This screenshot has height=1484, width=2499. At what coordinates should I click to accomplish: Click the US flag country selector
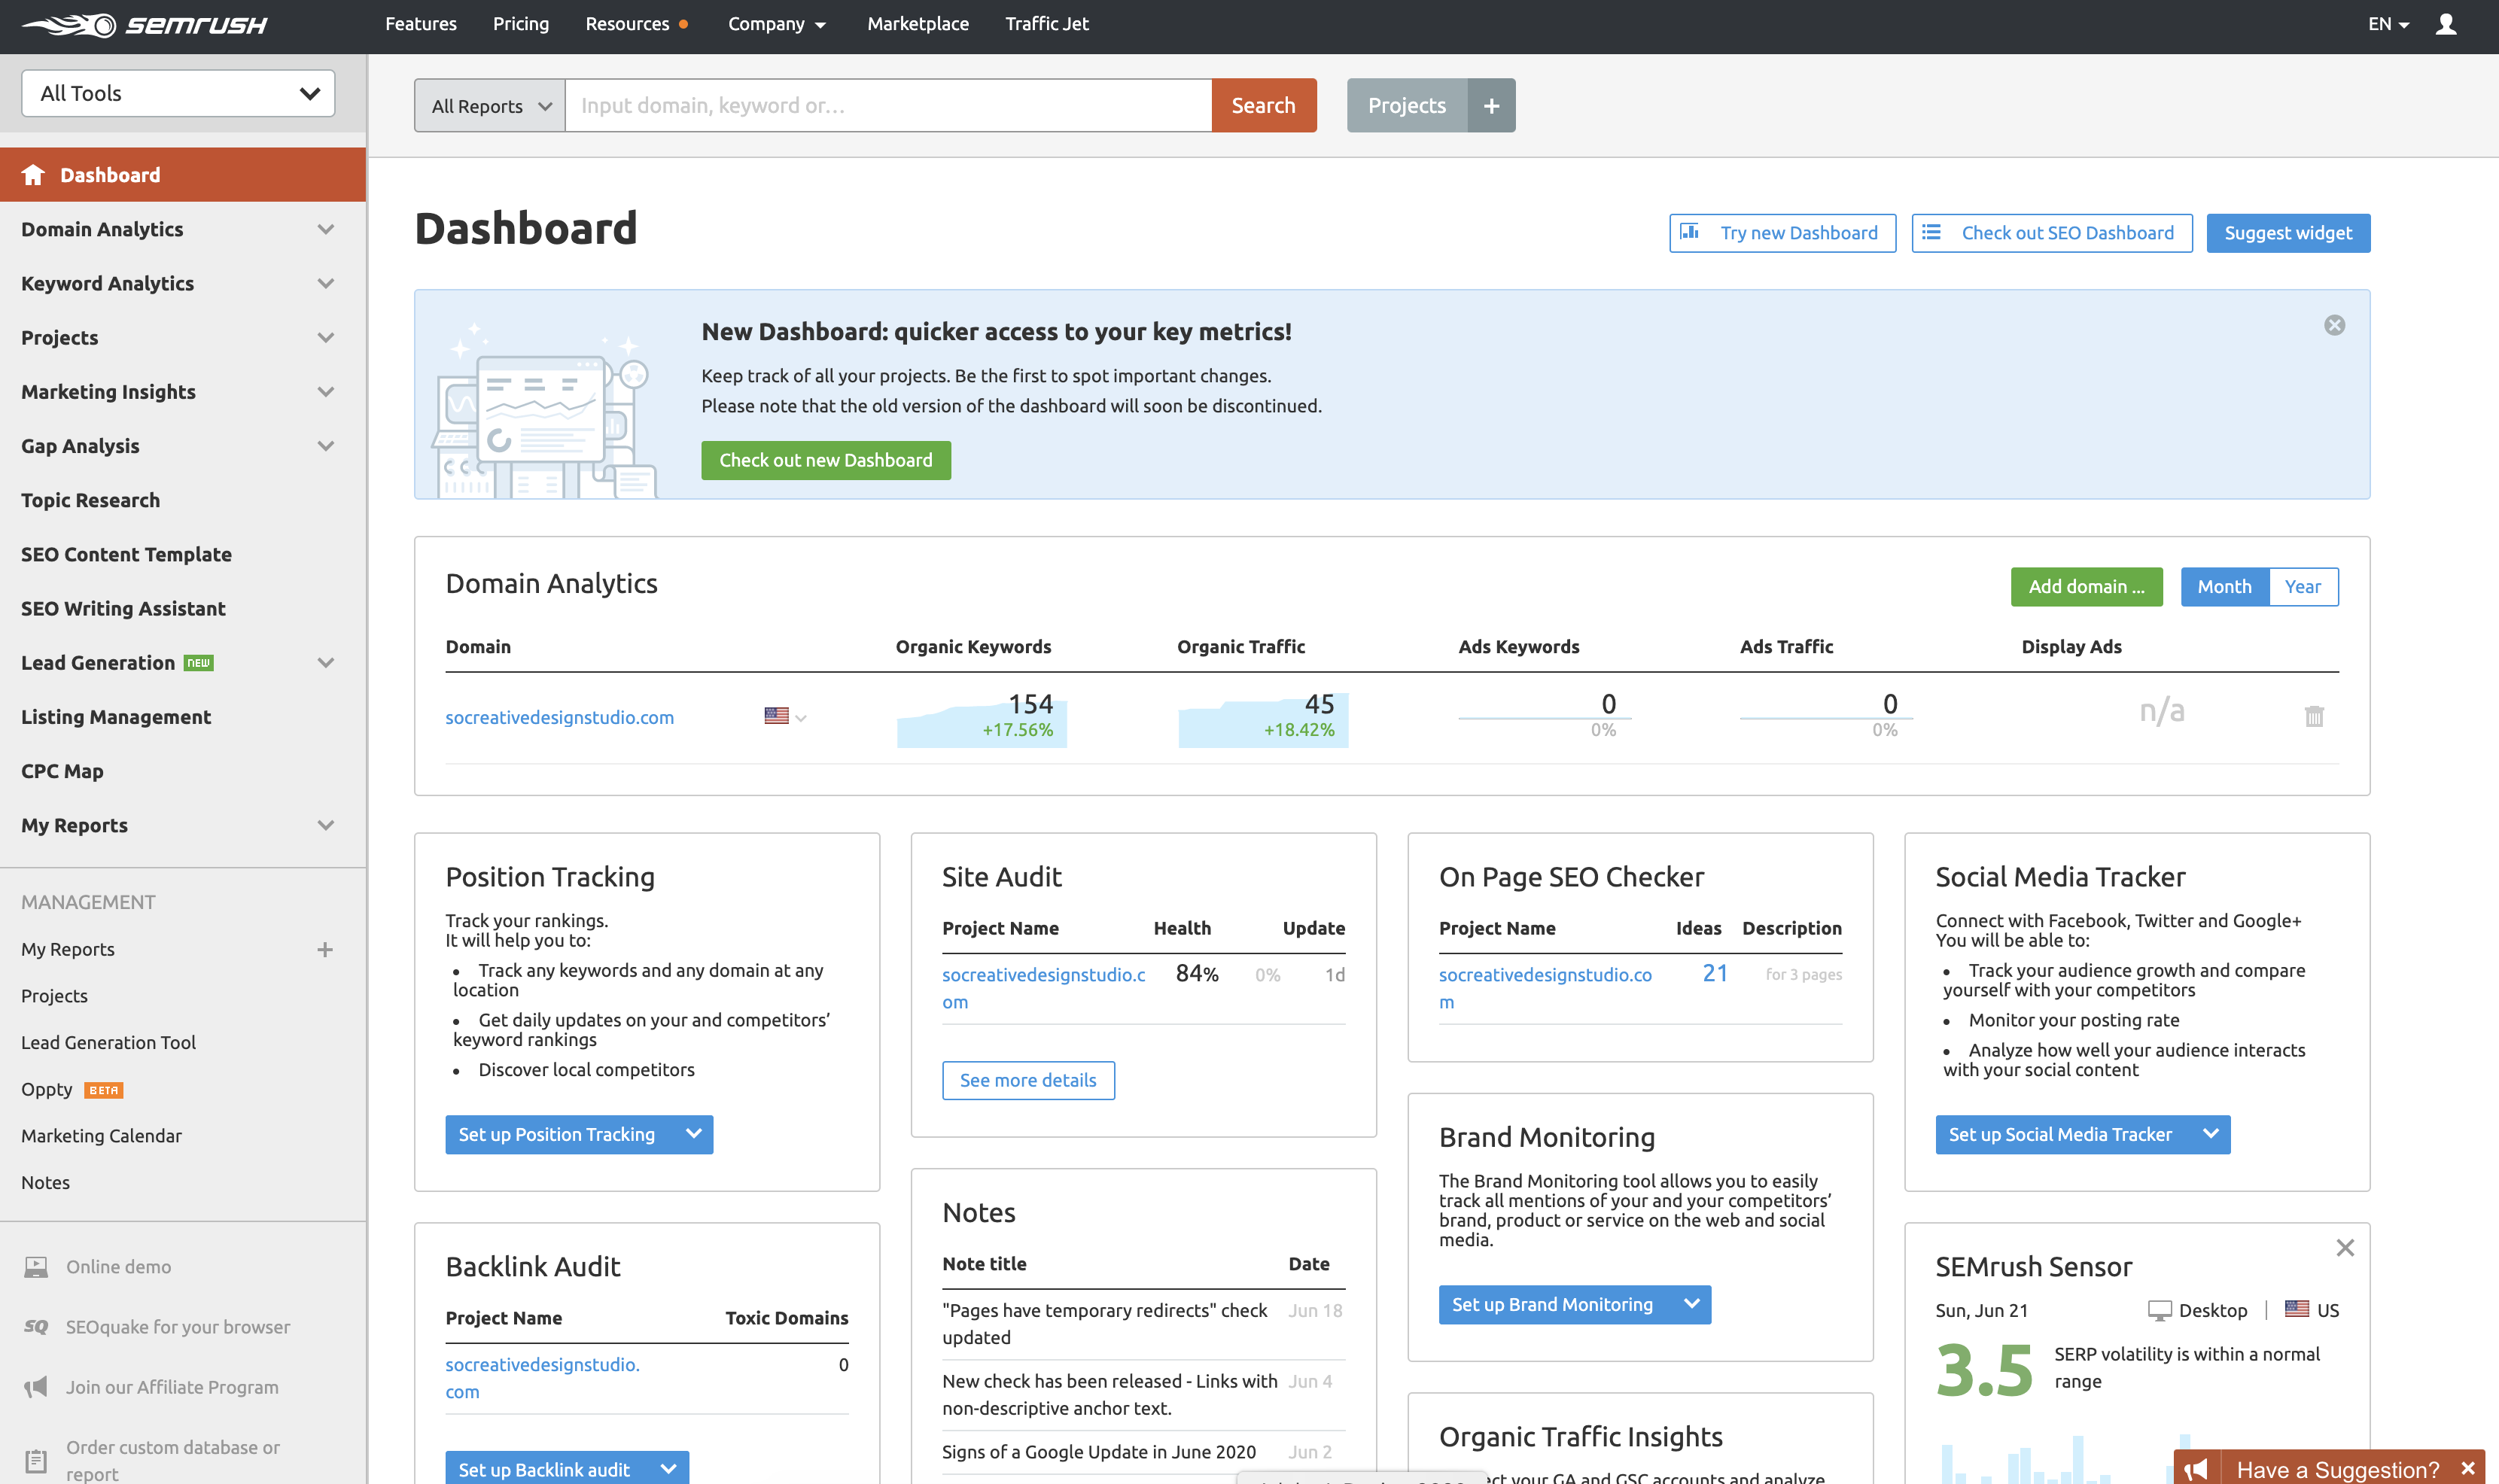pos(785,716)
